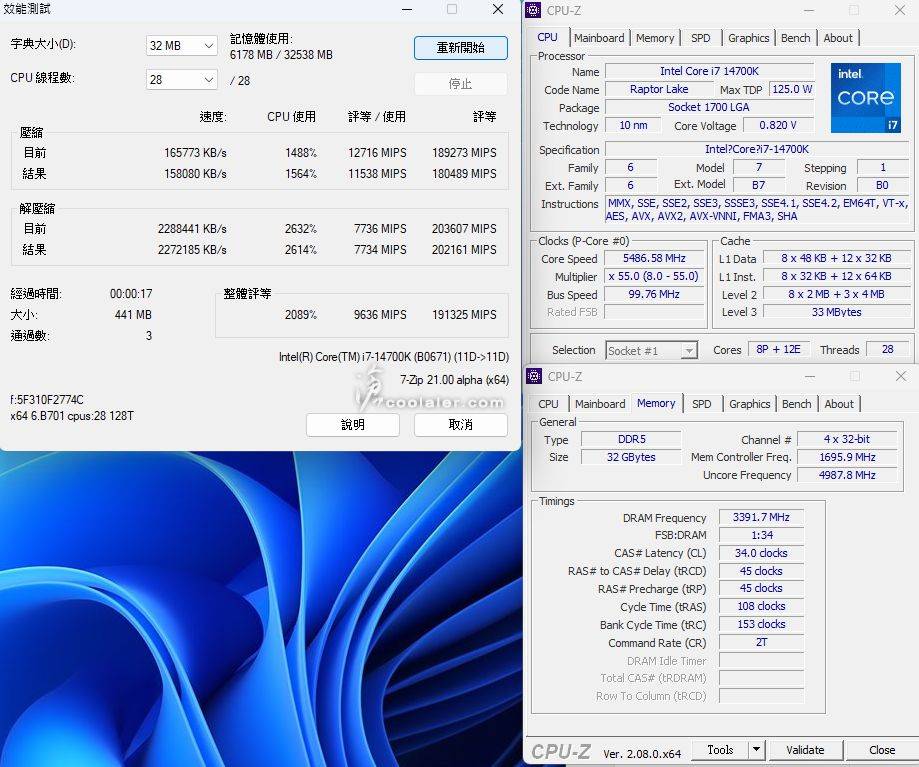Click the Technology value '10 nm'
The height and width of the screenshot is (767, 919).
(633, 125)
